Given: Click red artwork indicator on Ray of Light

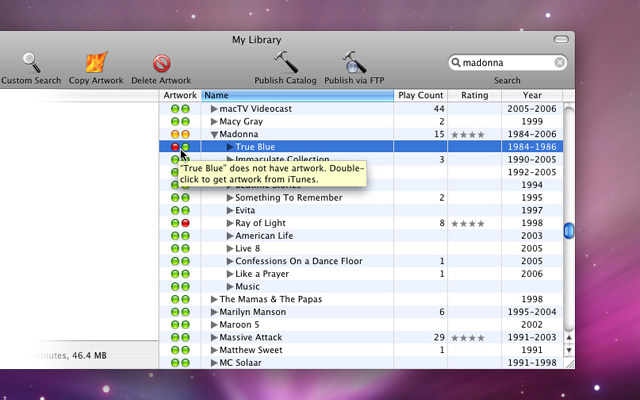Looking at the screenshot, I should [185, 224].
